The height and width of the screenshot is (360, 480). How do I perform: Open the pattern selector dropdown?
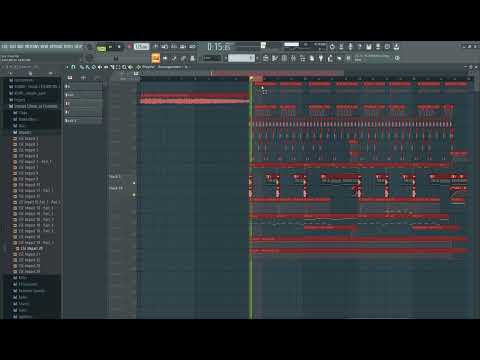[241, 58]
